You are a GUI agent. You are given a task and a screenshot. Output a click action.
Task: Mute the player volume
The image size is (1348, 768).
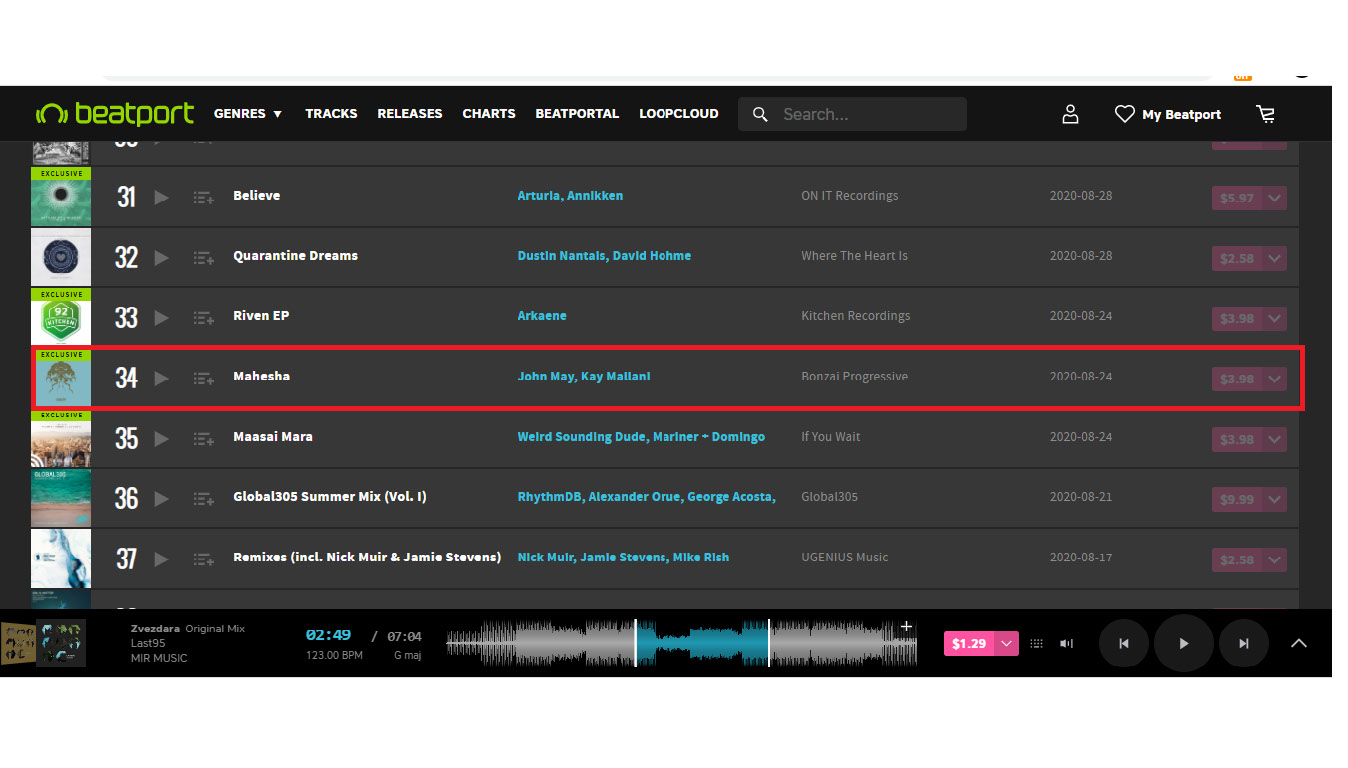1066,644
